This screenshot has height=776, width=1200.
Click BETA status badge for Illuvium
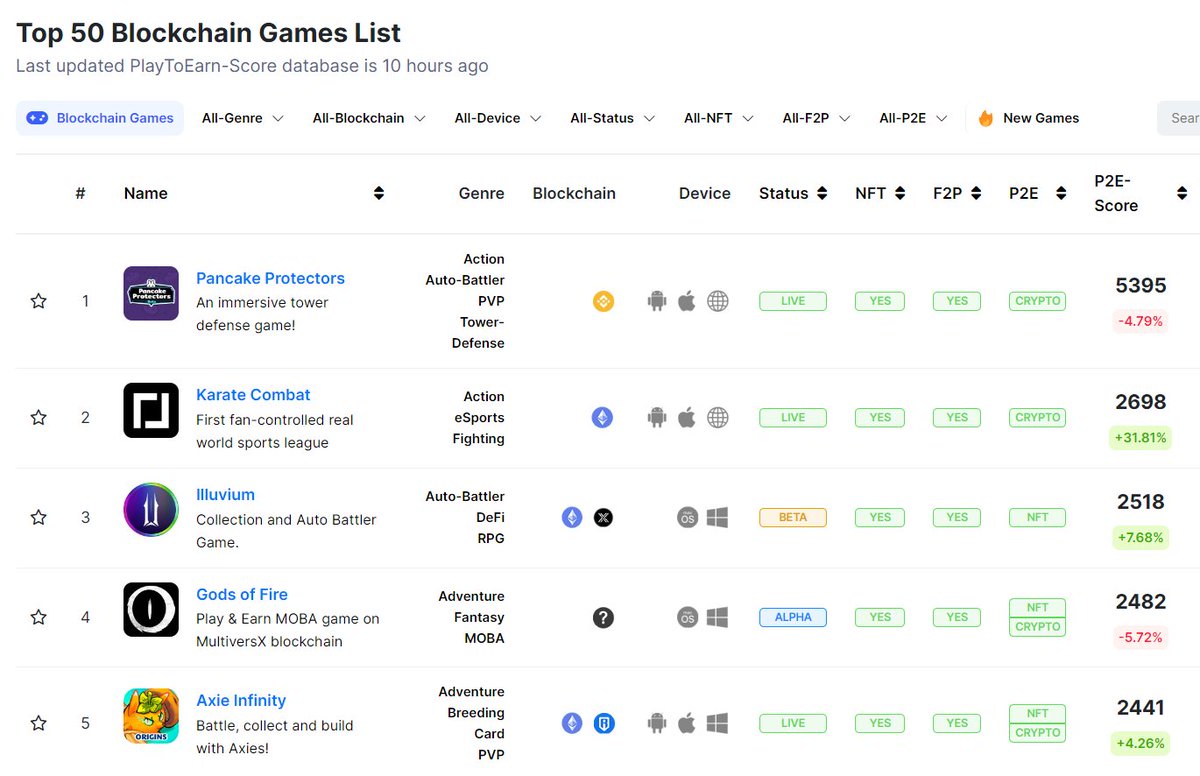(x=793, y=518)
